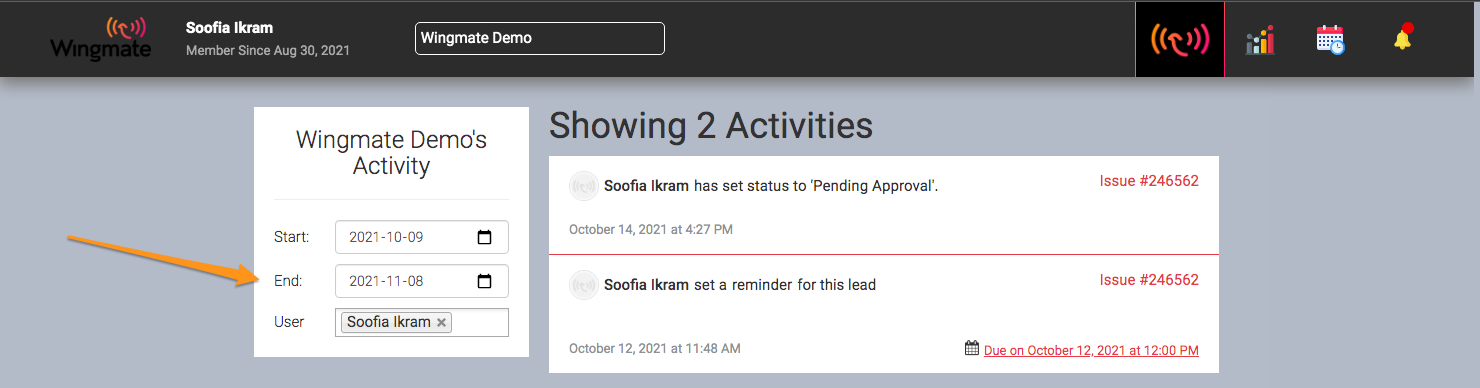Click Soofia Ikram name in the header

click(x=229, y=28)
